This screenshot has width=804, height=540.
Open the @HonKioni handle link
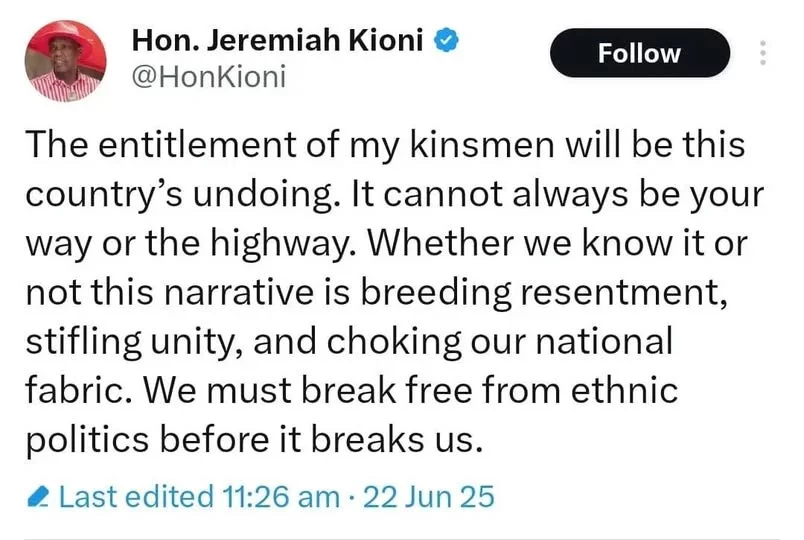[x=209, y=77]
